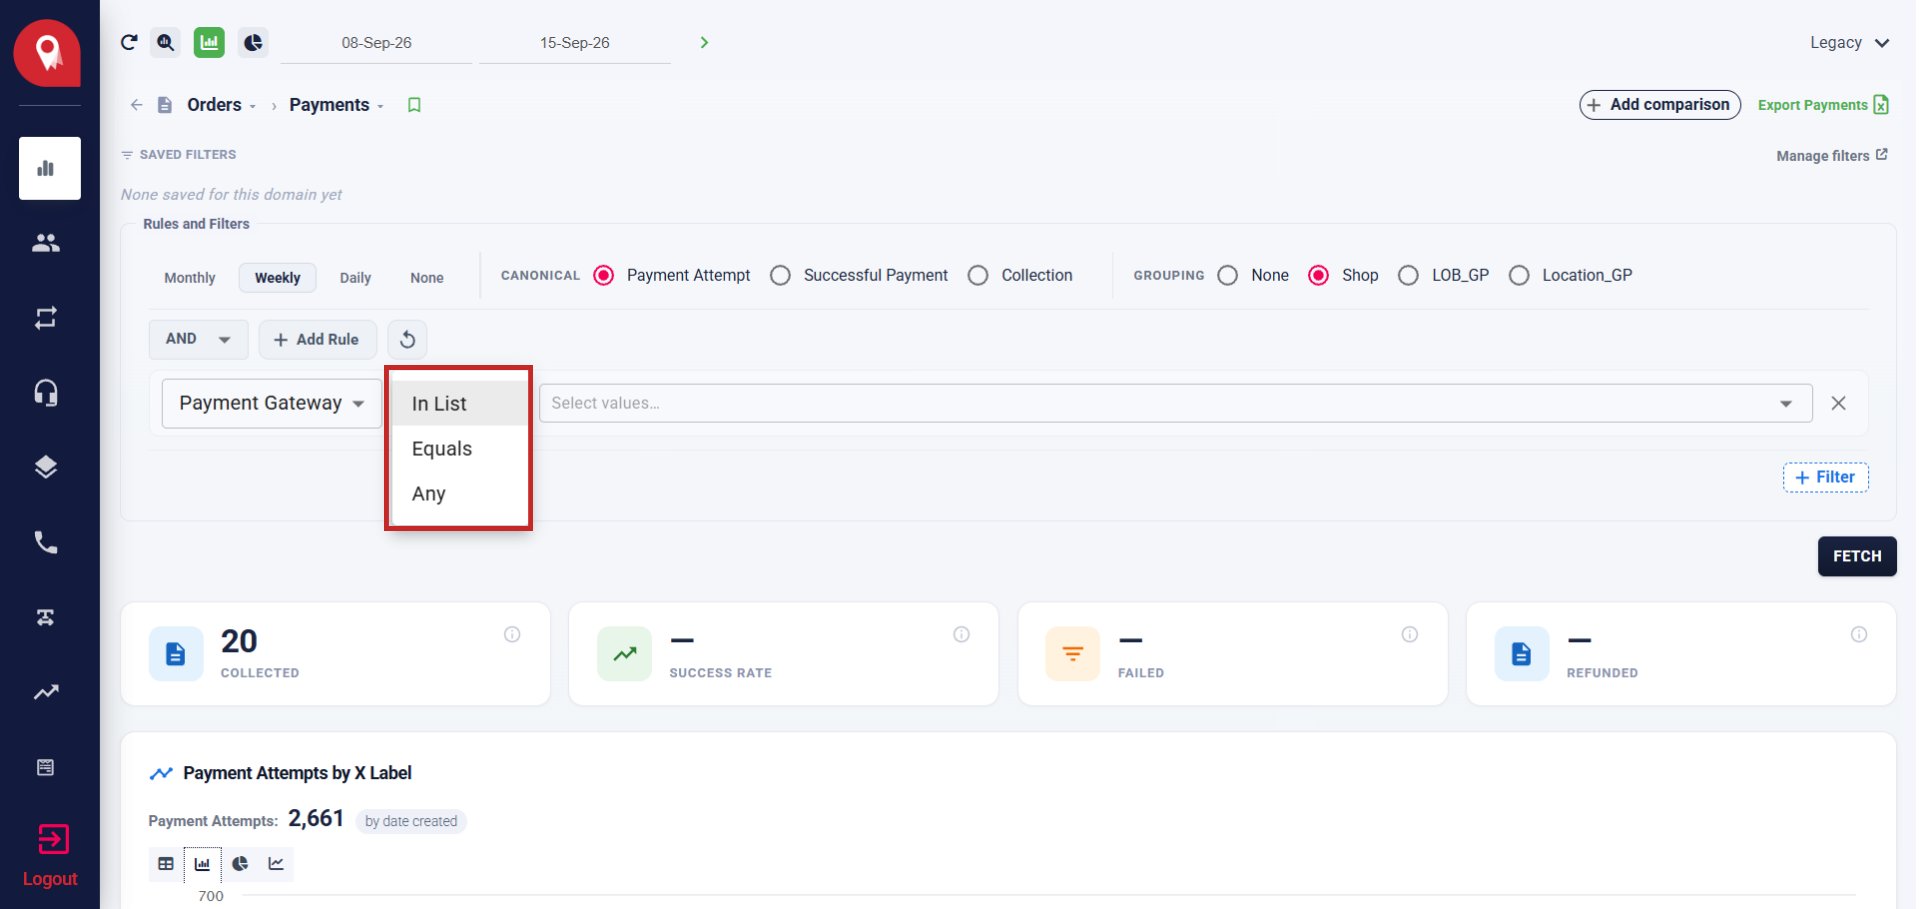The height and width of the screenshot is (909, 1919).
Task: Choose In List operator option
Action: pos(459,403)
